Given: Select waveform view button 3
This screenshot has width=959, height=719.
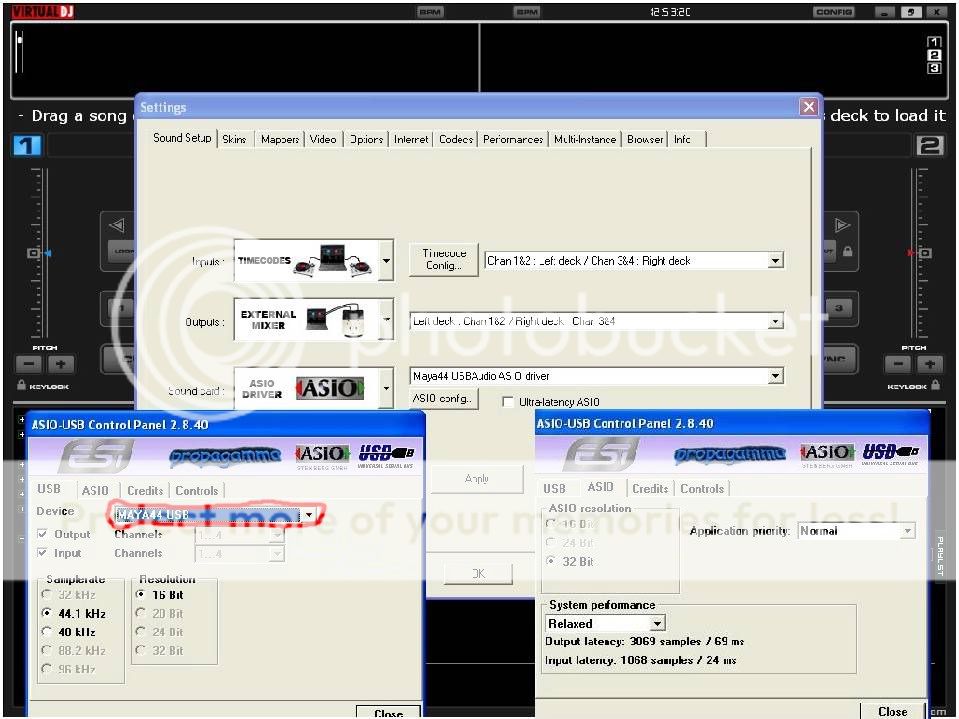Looking at the screenshot, I should click(x=934, y=68).
